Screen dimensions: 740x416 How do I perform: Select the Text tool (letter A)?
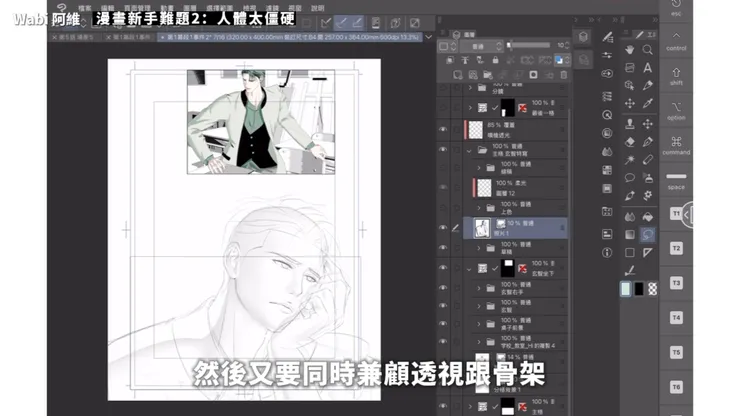pyautogui.click(x=648, y=68)
